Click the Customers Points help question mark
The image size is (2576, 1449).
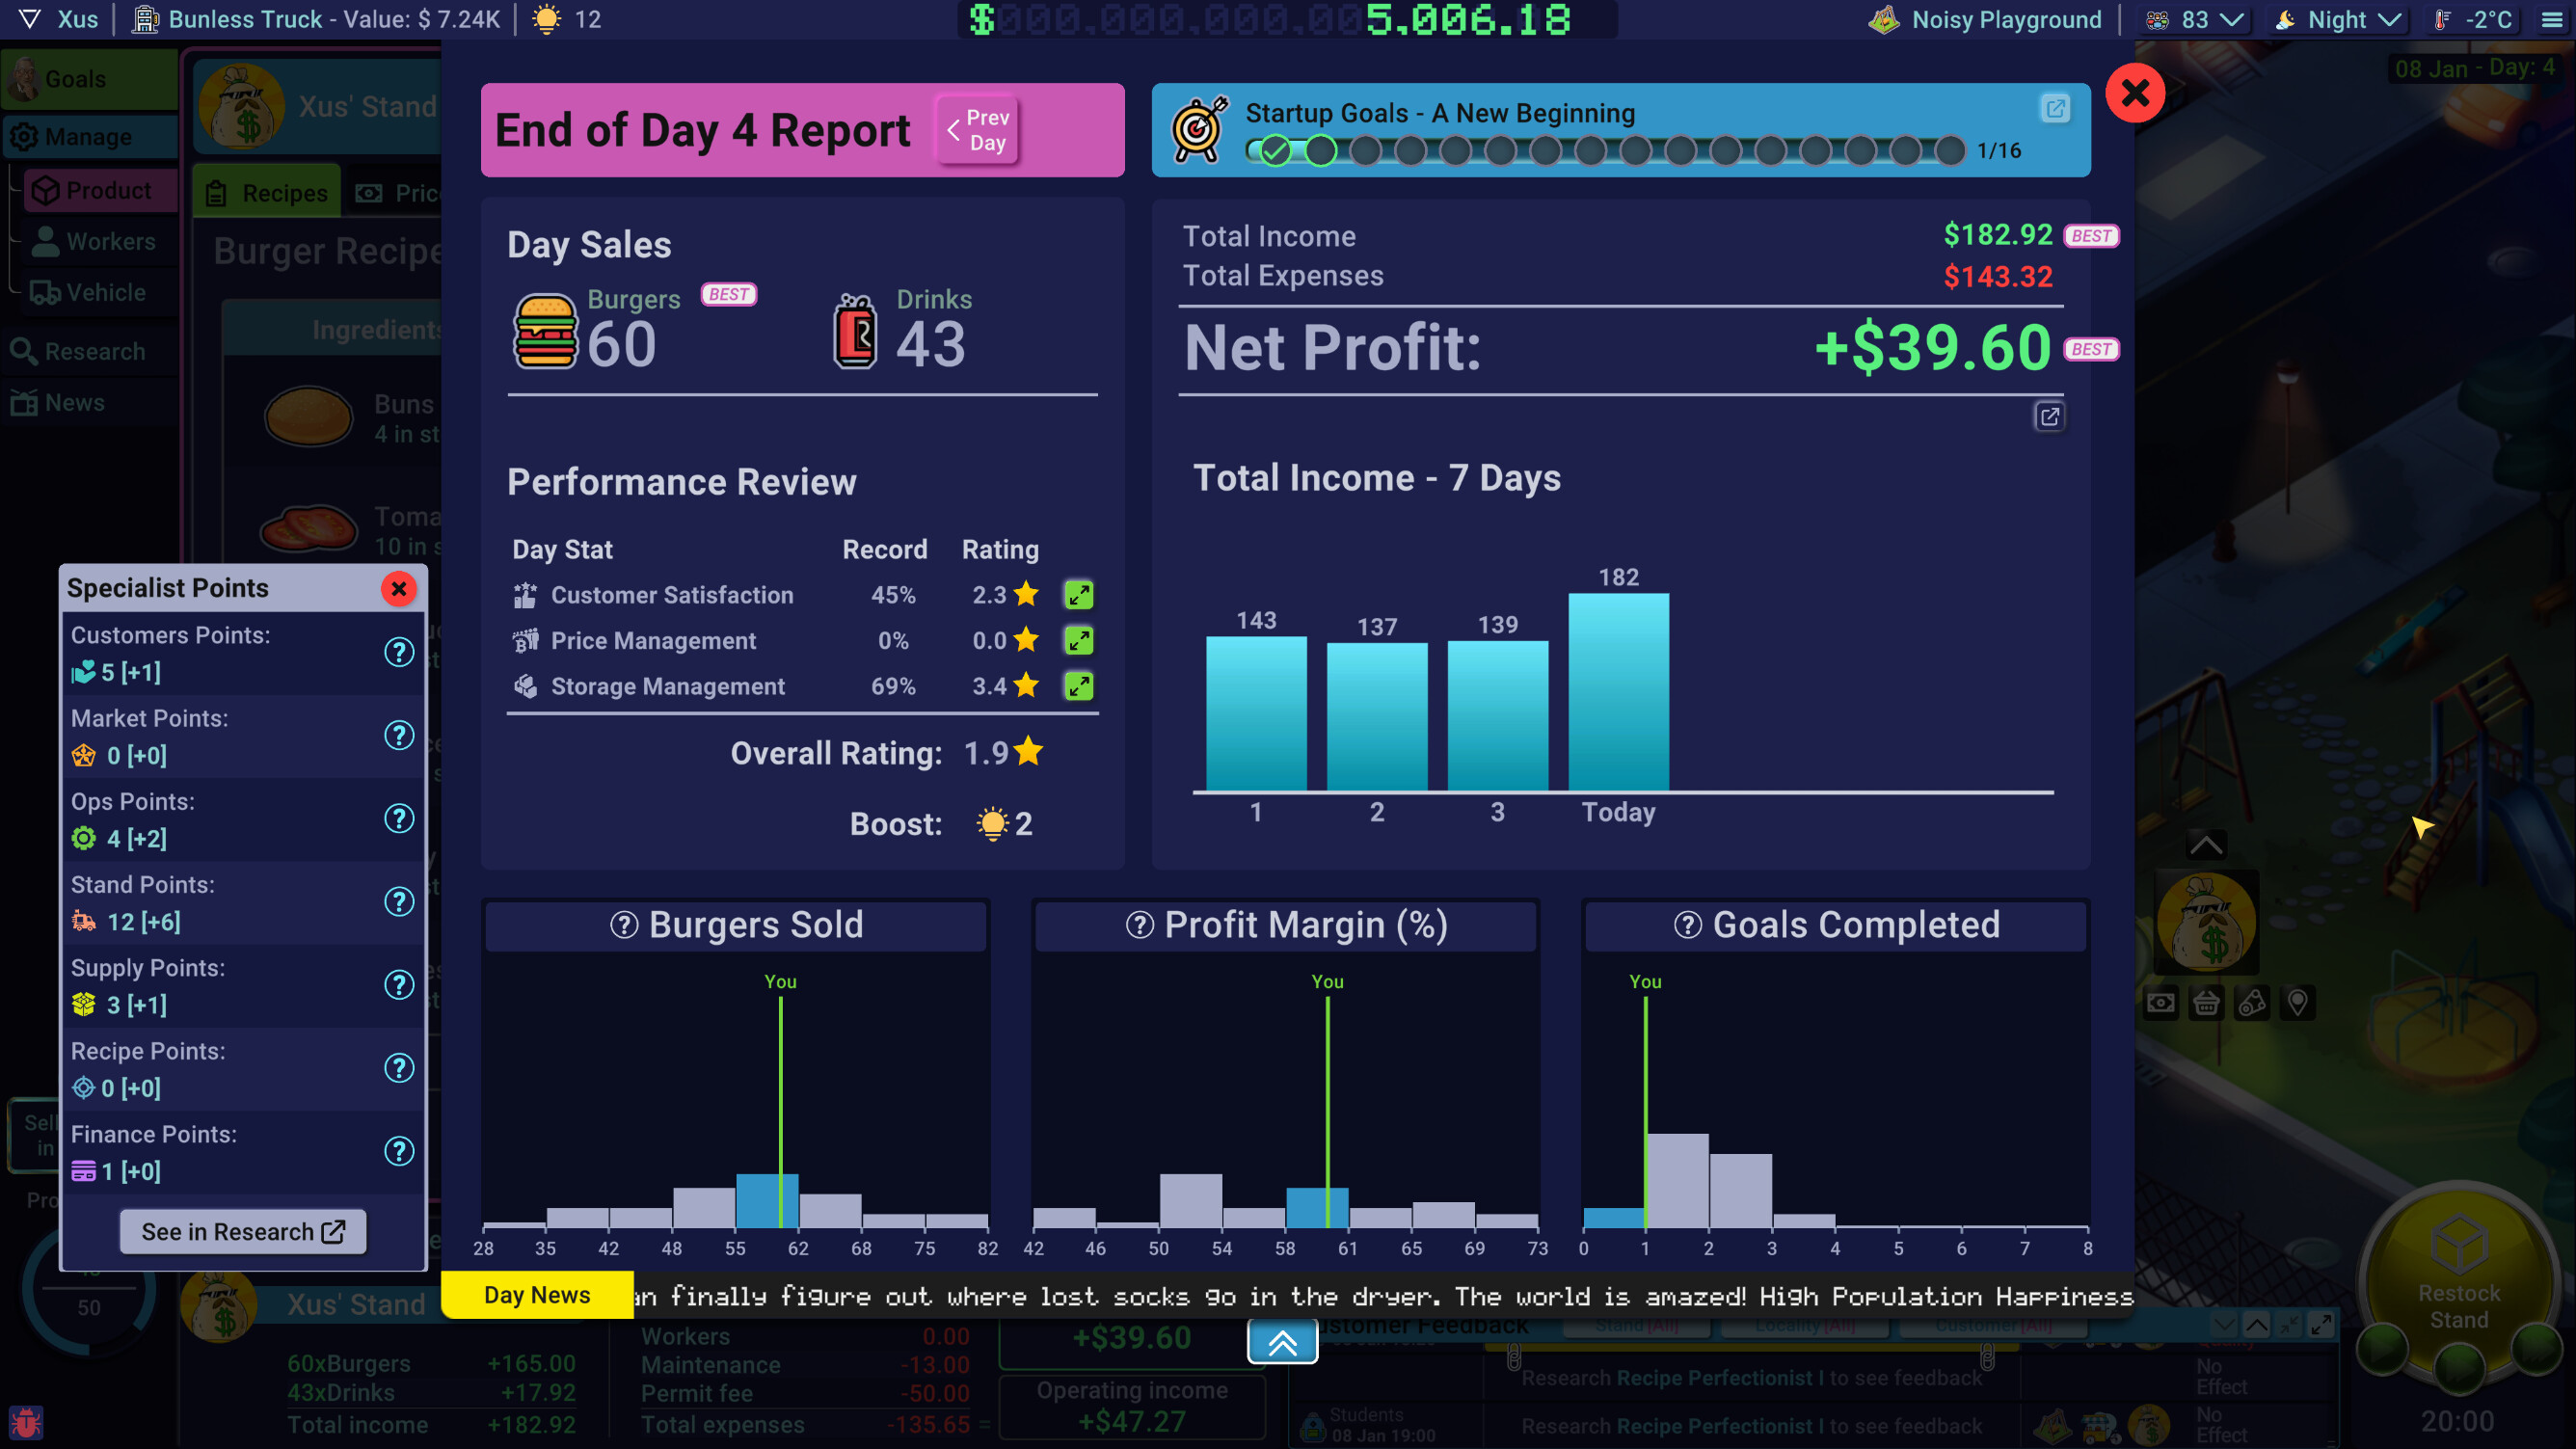400,652
